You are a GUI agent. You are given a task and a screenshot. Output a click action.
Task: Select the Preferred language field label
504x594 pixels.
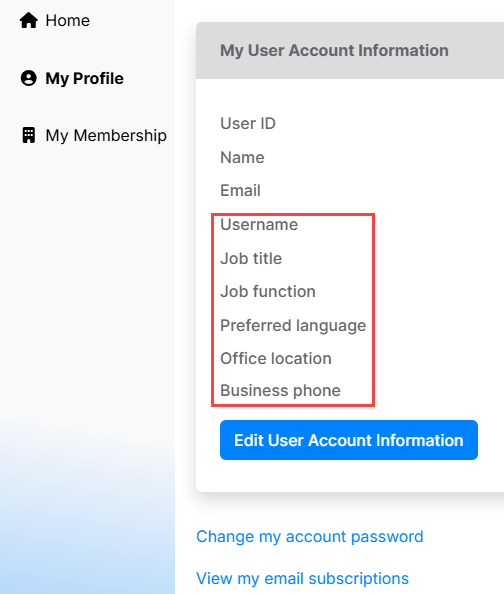[x=293, y=326]
